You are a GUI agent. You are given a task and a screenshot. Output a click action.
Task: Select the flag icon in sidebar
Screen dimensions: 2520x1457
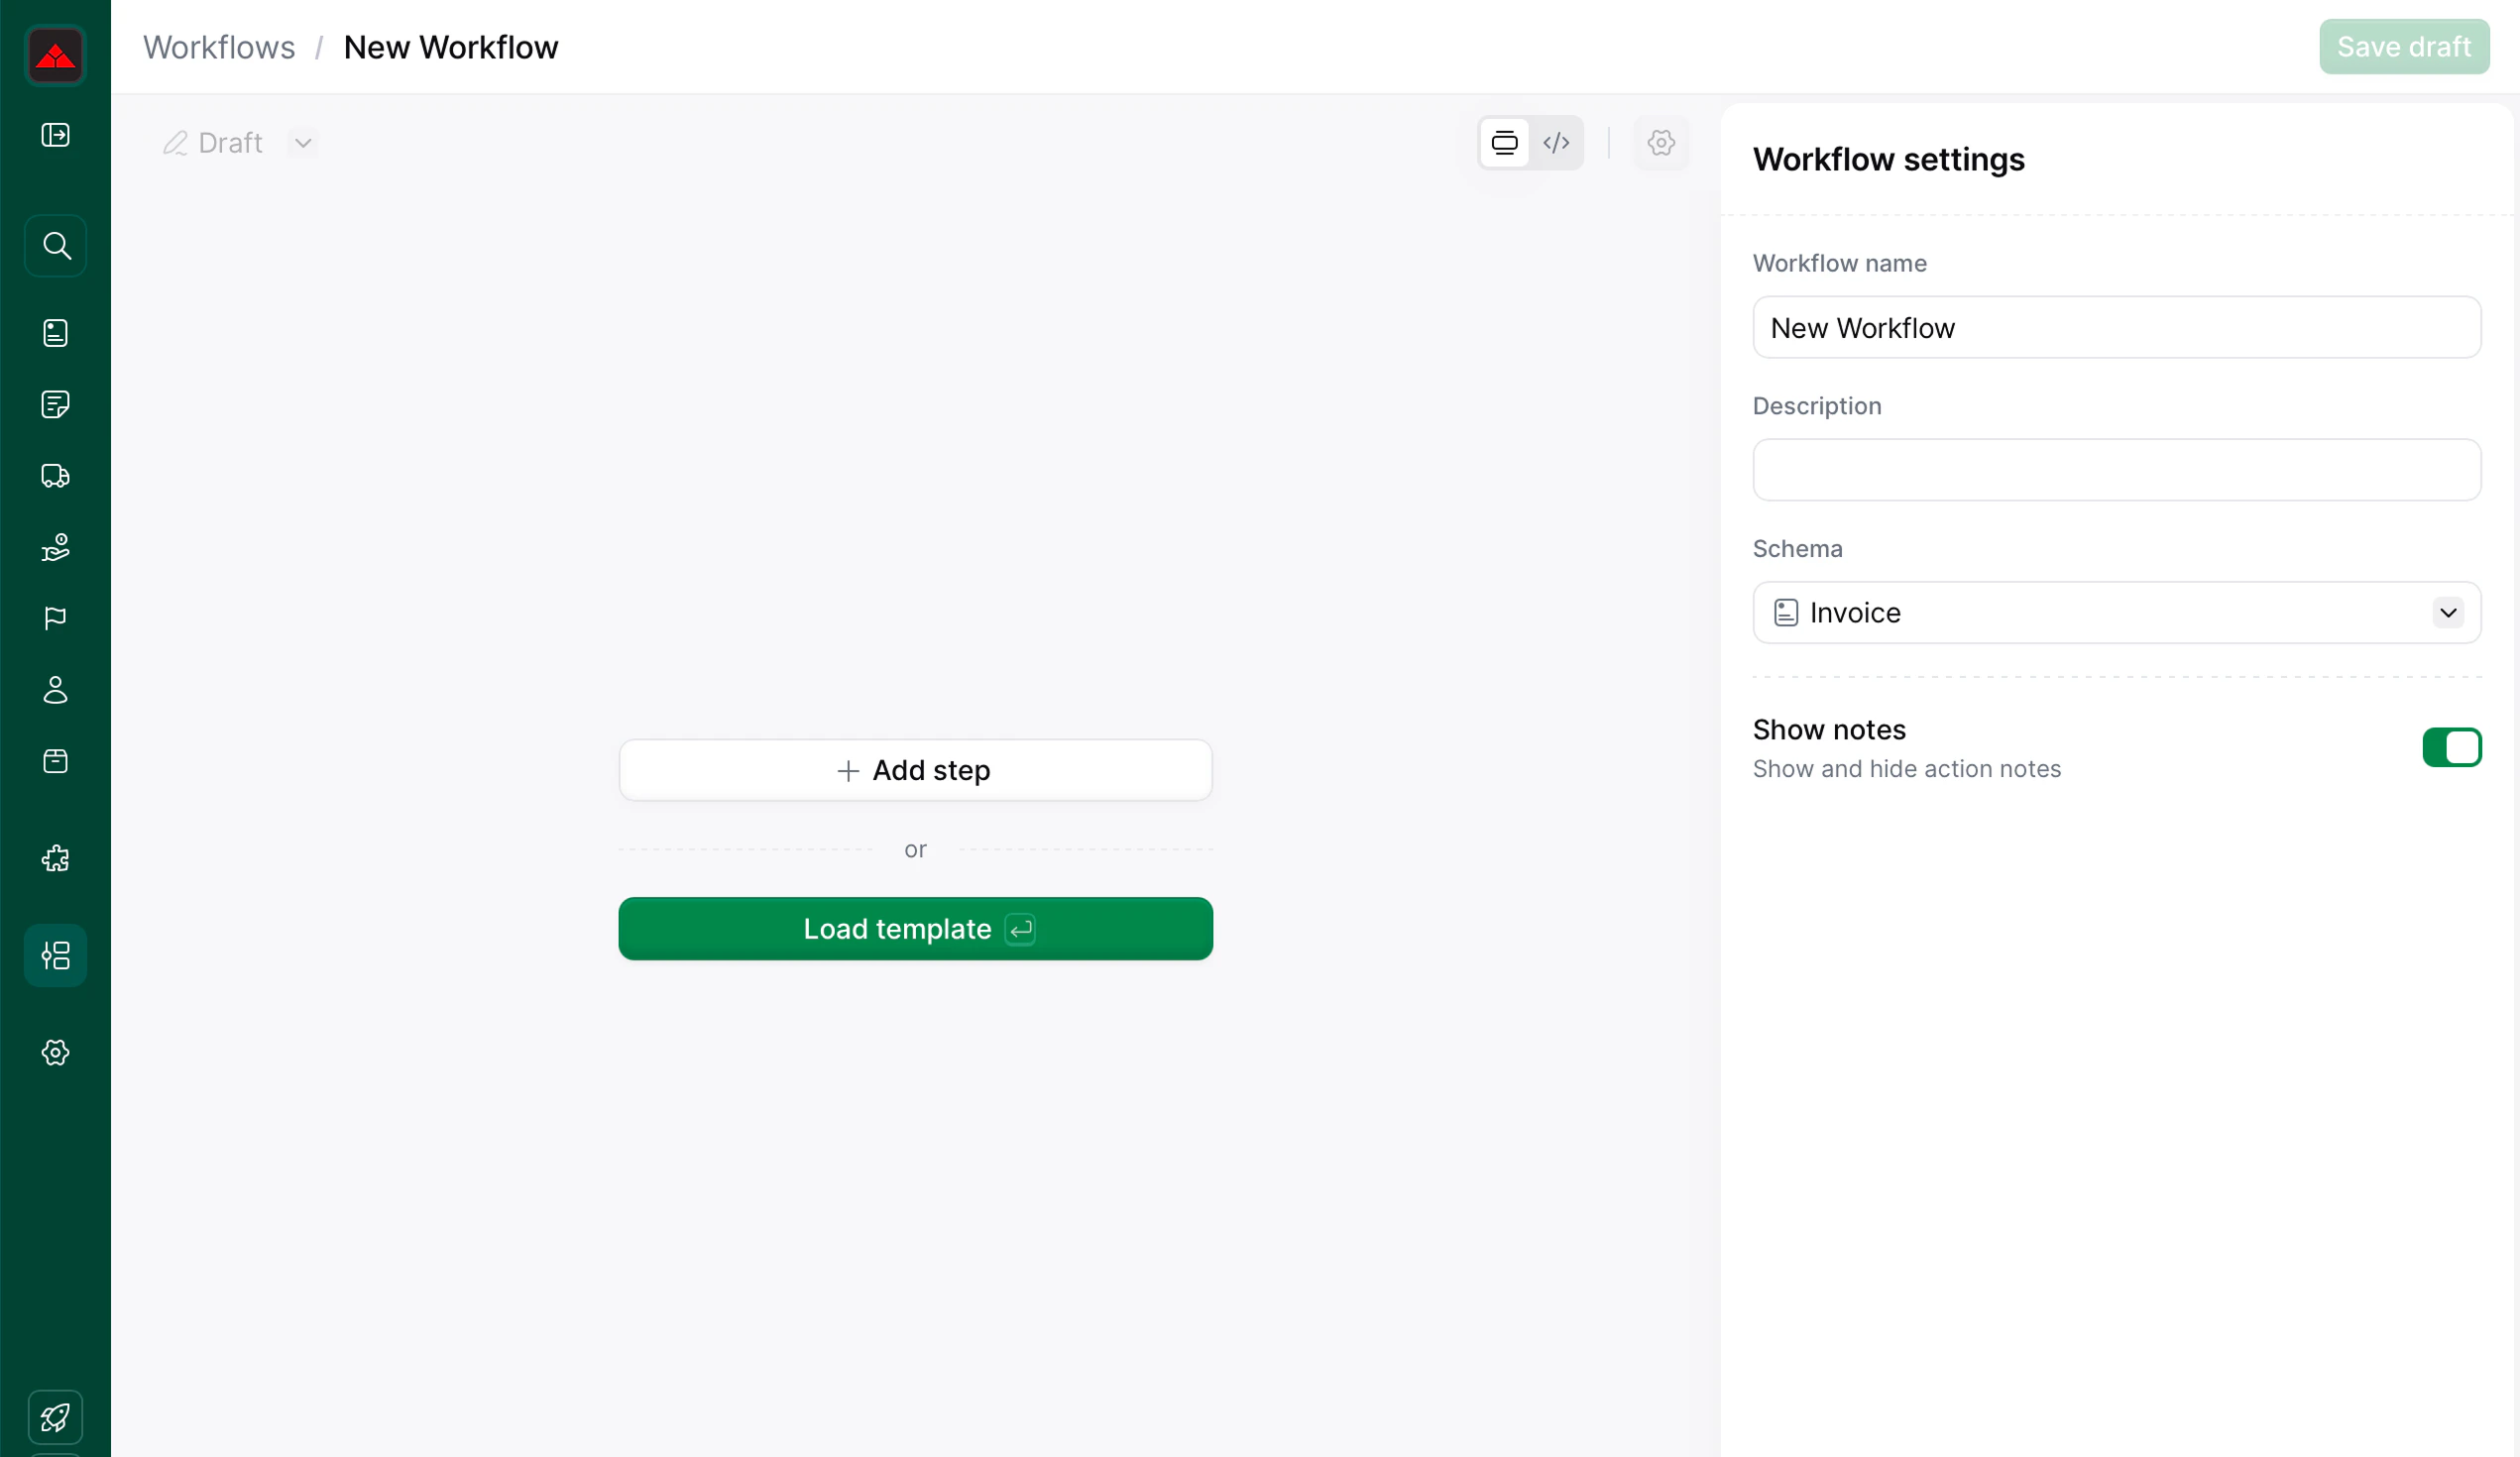click(55, 618)
